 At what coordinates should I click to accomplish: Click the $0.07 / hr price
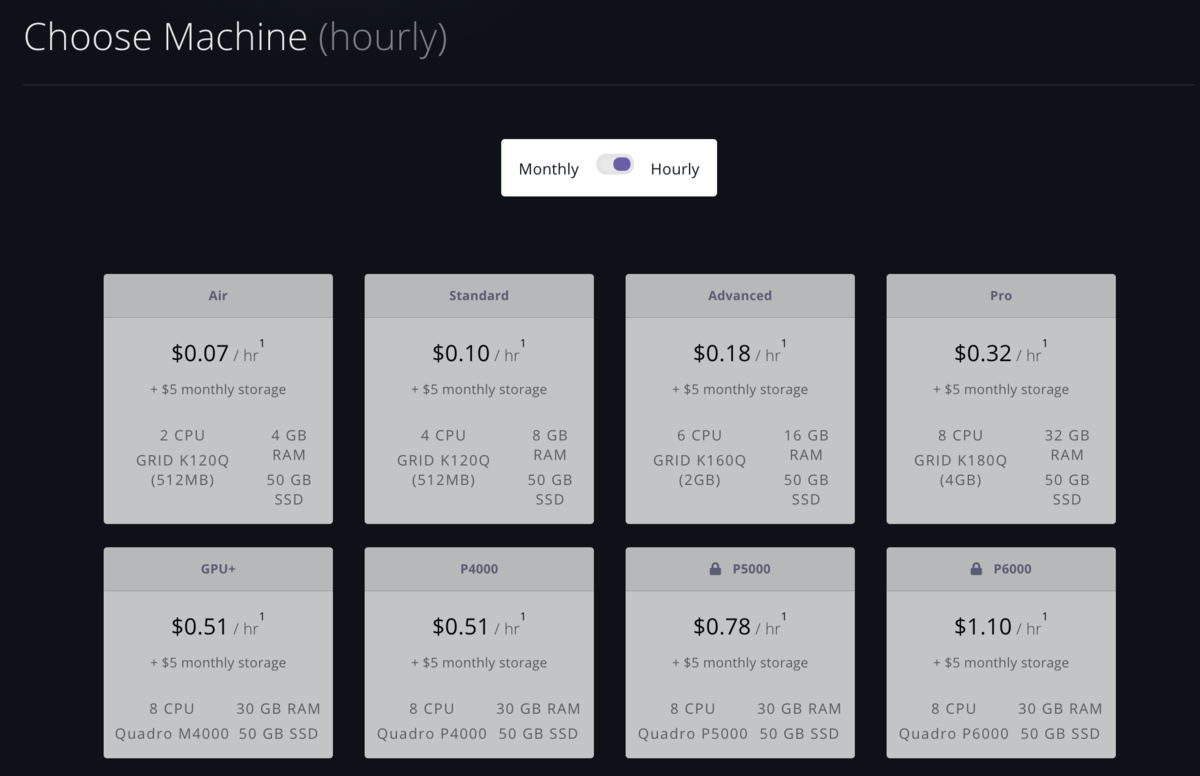[x=218, y=352]
